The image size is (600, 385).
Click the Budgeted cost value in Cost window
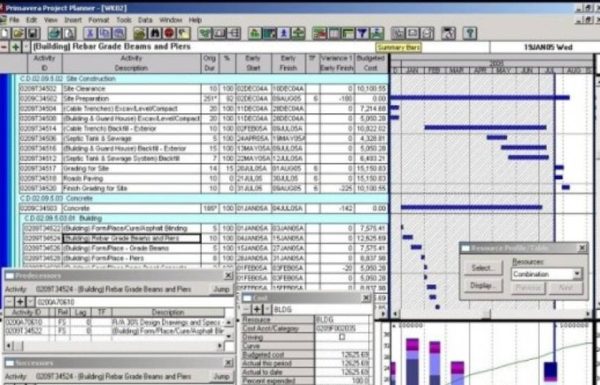[342, 355]
